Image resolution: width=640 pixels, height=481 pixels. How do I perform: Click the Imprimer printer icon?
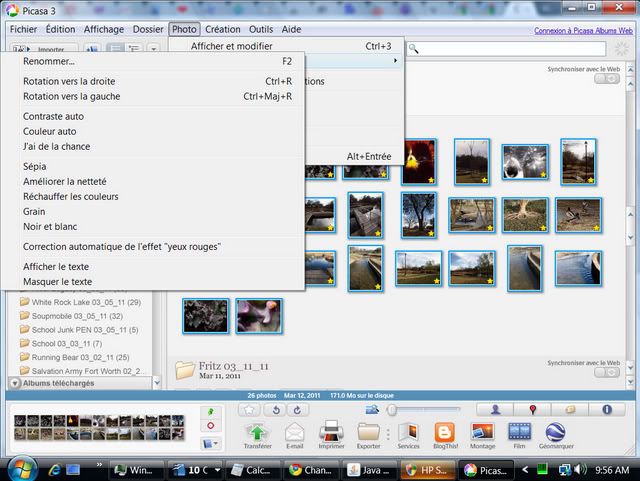tap(331, 433)
